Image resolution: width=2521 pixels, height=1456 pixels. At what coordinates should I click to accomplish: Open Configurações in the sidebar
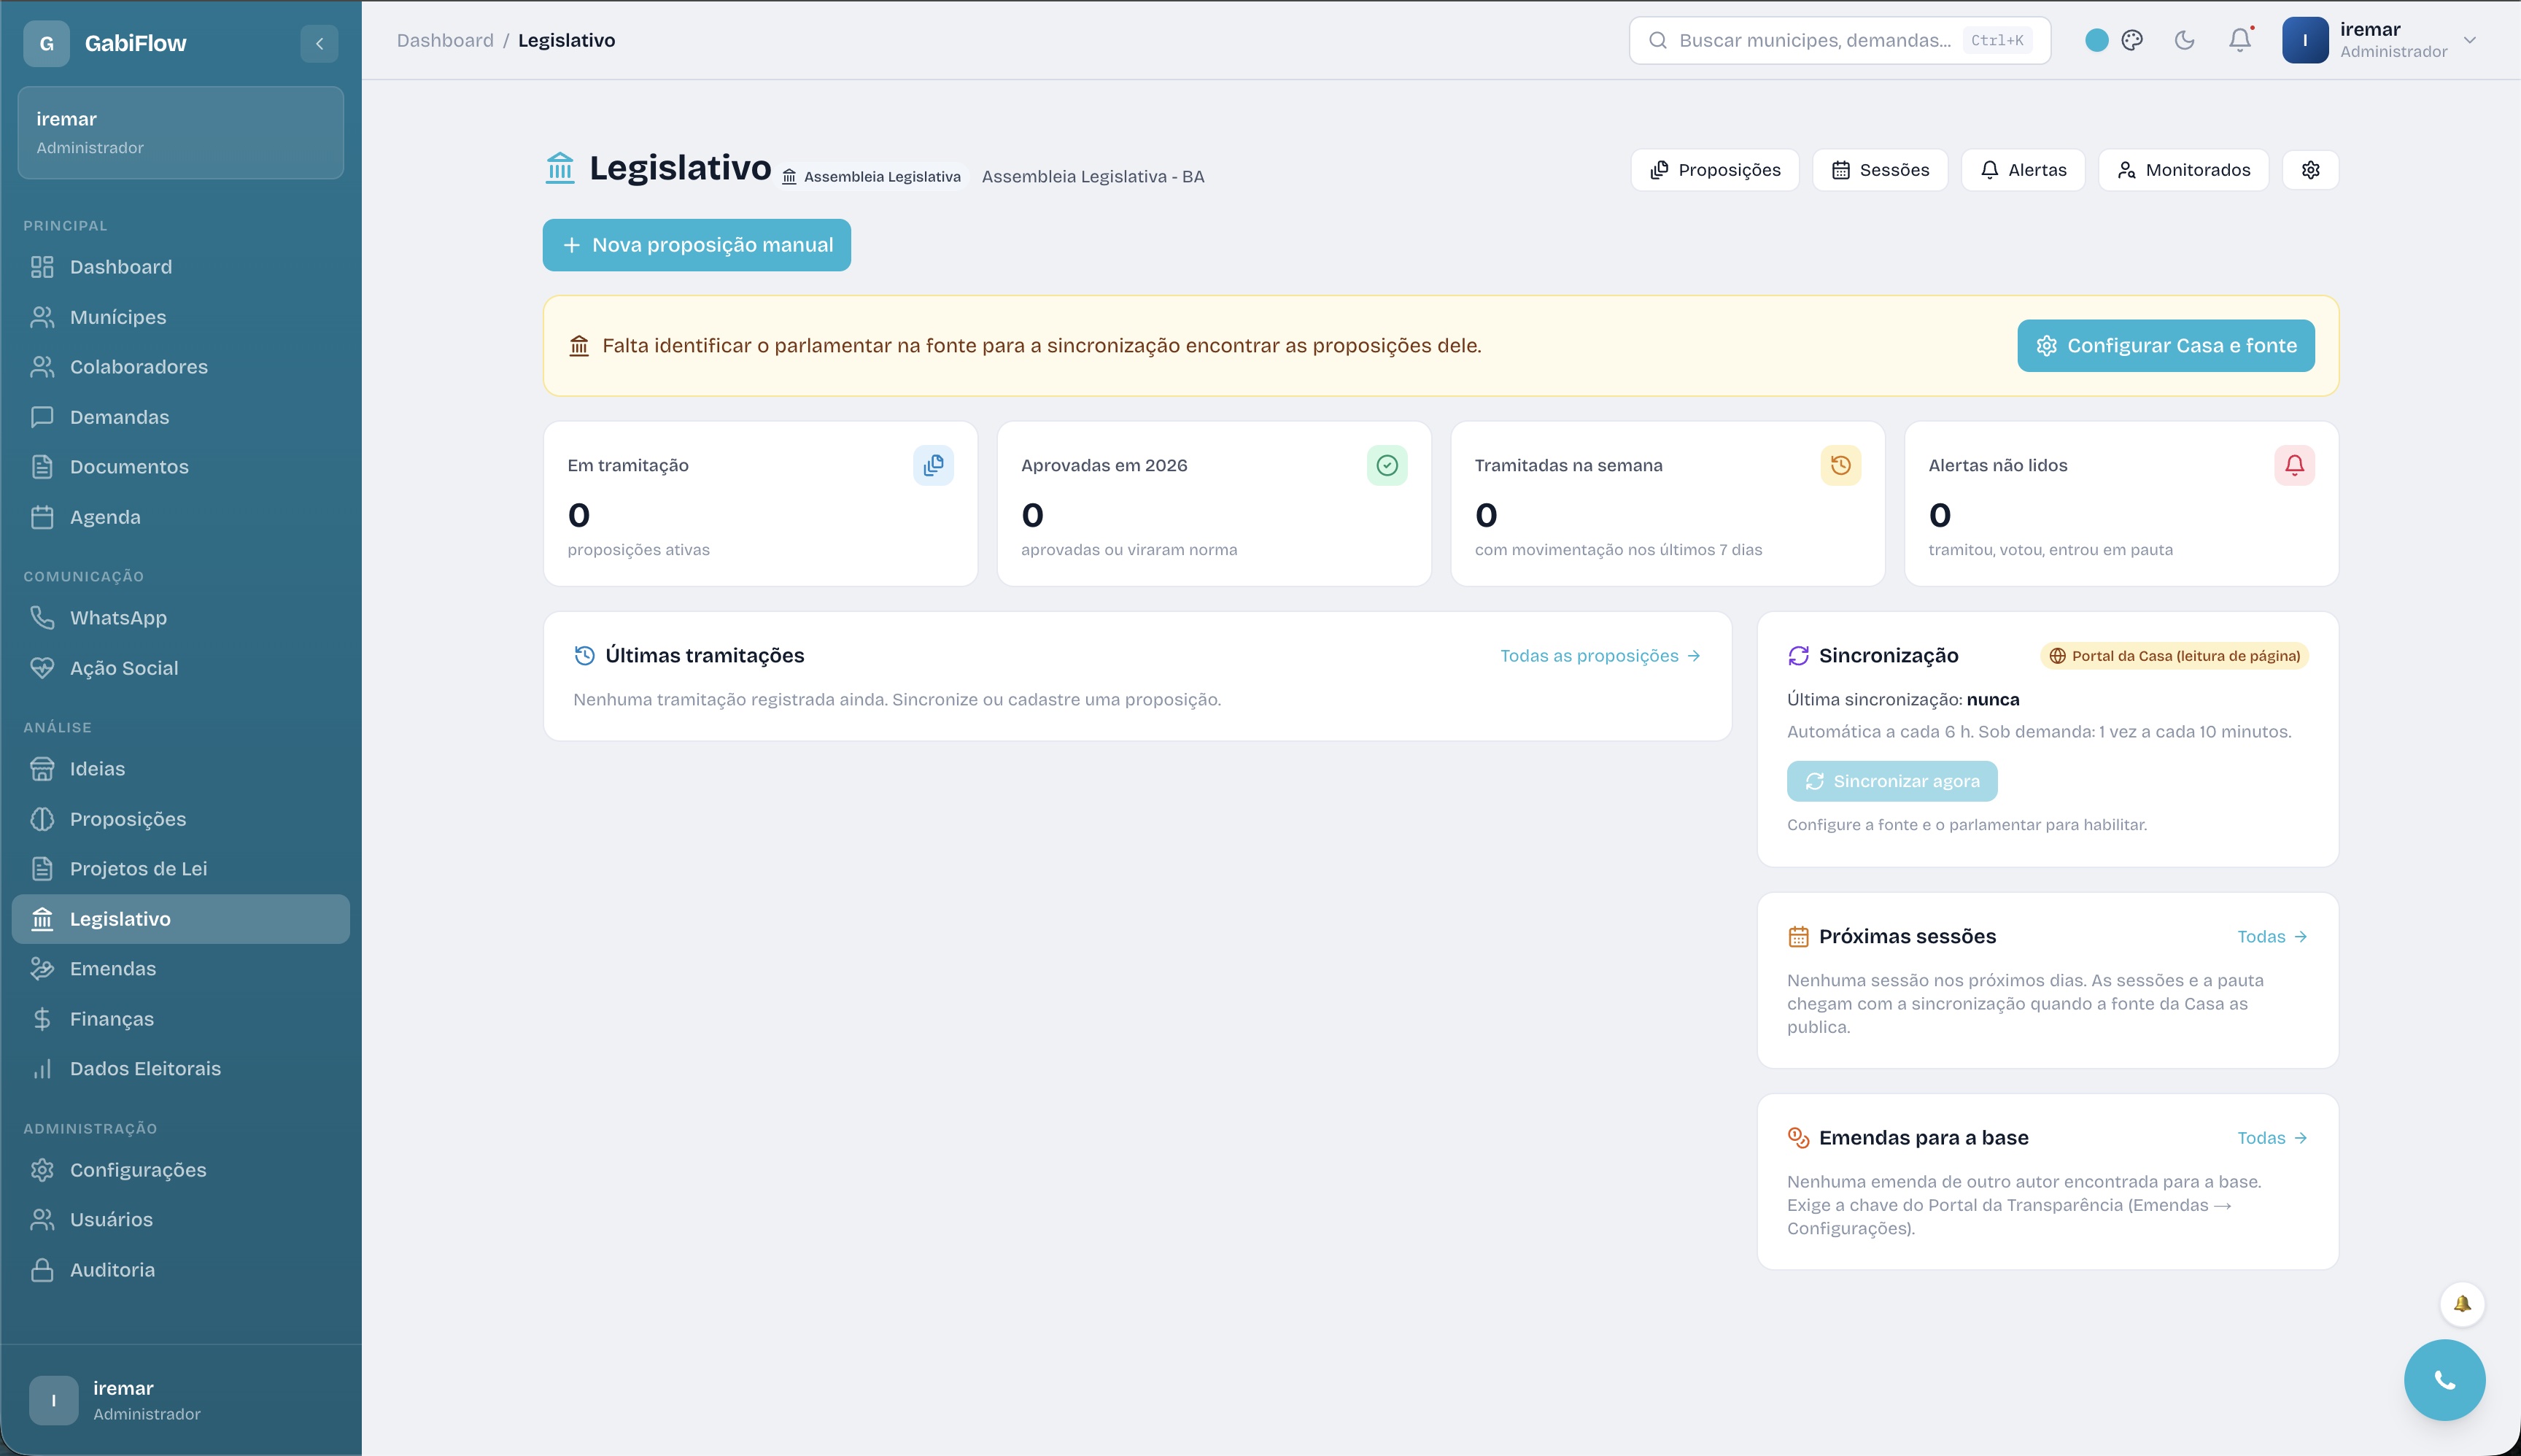click(x=181, y=1170)
